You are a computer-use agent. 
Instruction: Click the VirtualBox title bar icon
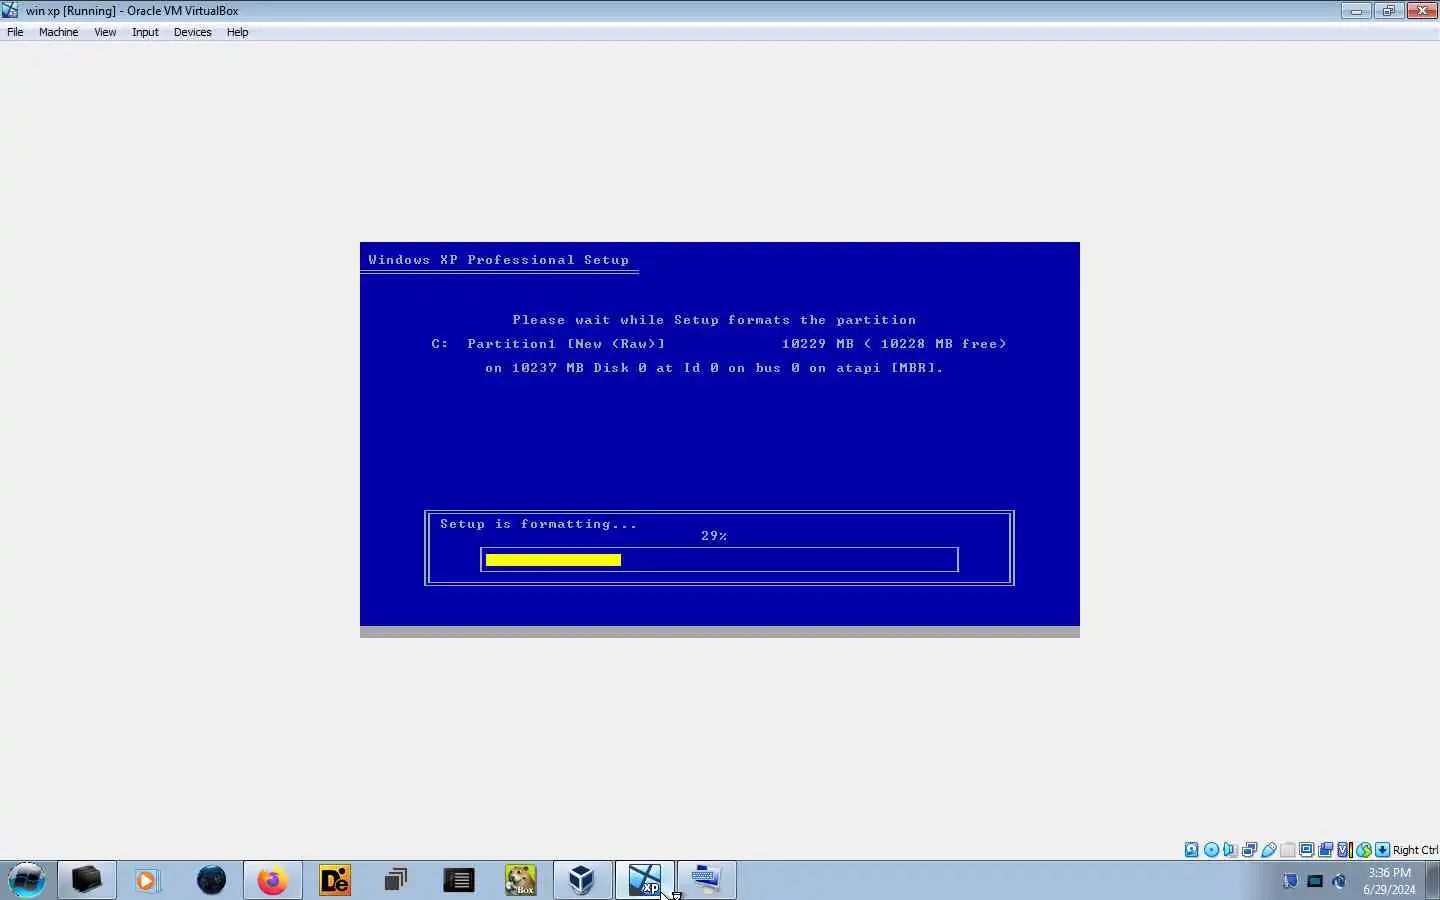pos(10,11)
